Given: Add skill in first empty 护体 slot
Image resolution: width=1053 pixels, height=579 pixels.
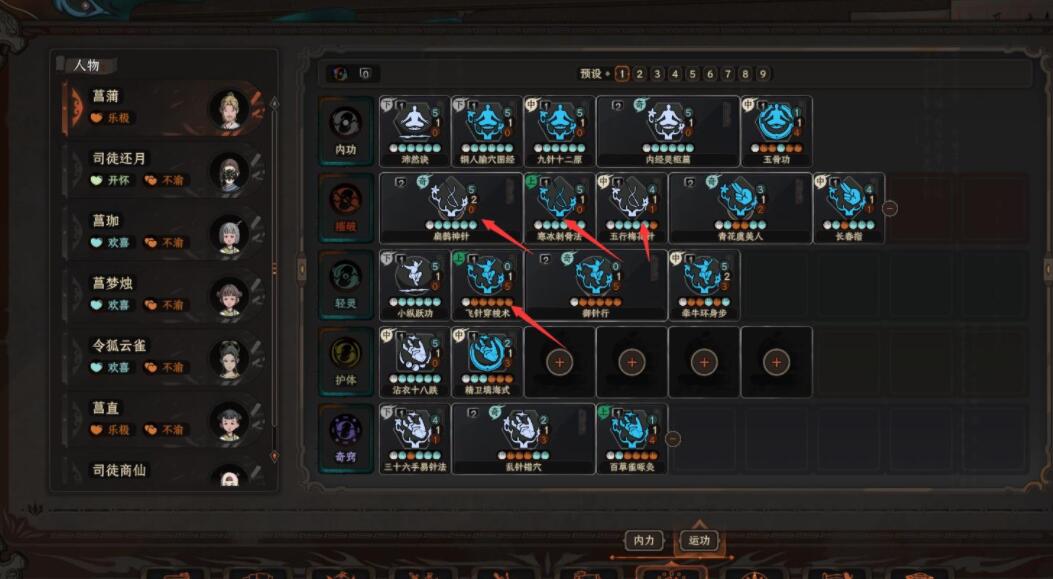Looking at the screenshot, I should click(x=559, y=362).
